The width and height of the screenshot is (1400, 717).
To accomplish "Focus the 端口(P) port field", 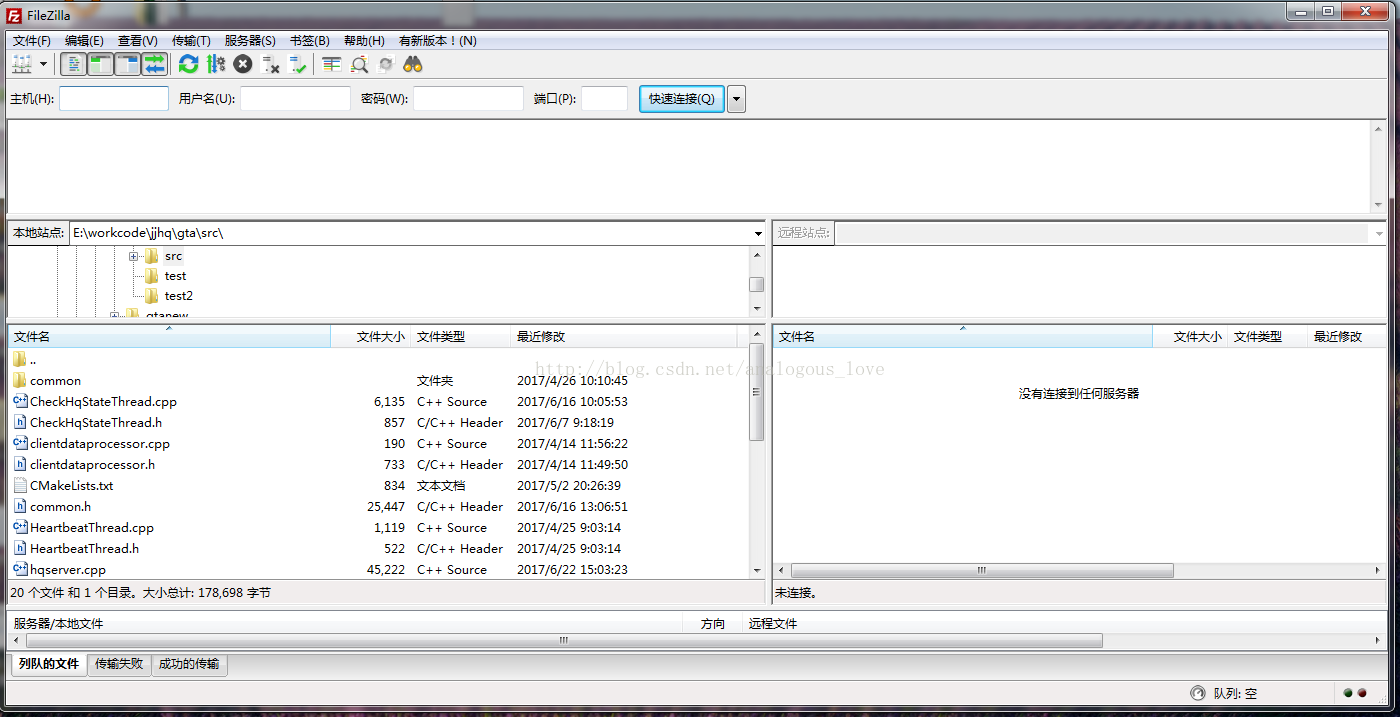I will (x=604, y=99).
